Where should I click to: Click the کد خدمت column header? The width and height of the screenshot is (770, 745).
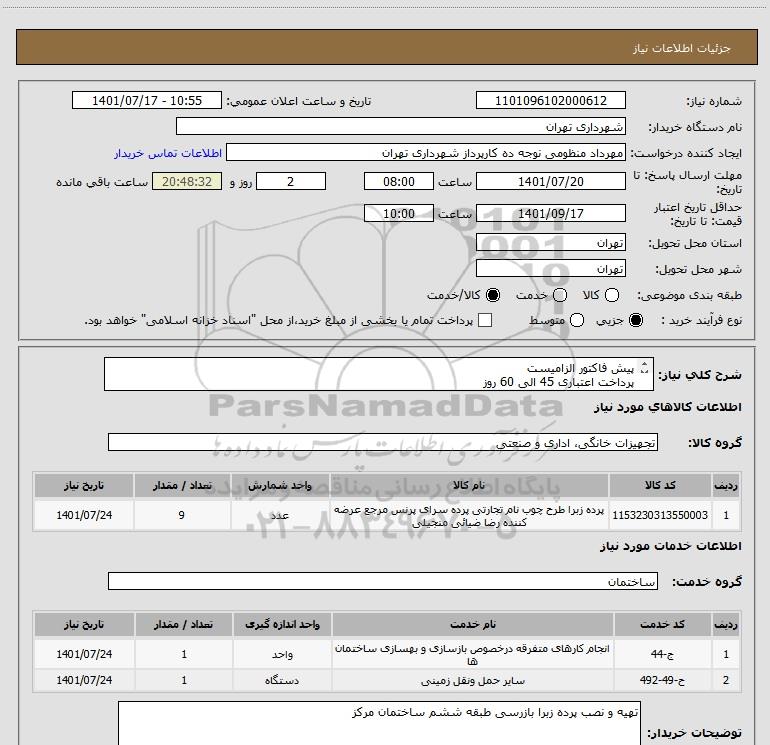click(x=662, y=624)
